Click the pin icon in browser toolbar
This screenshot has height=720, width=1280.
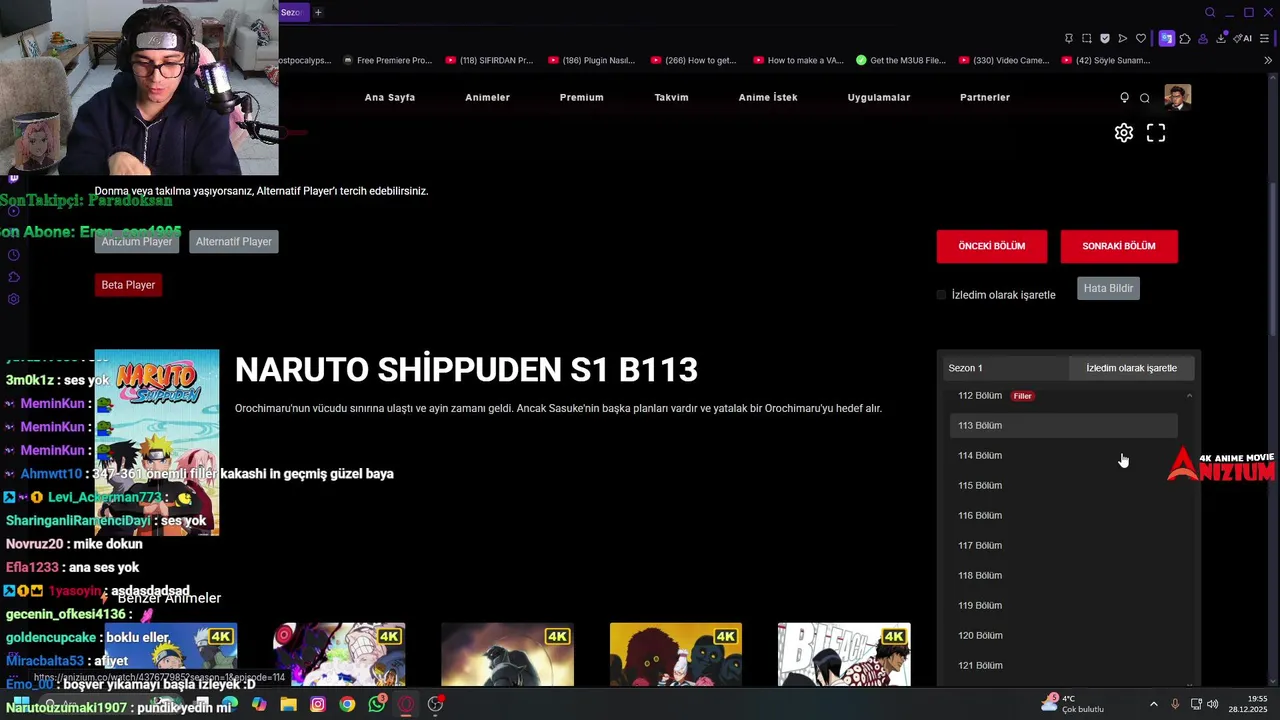1069,39
